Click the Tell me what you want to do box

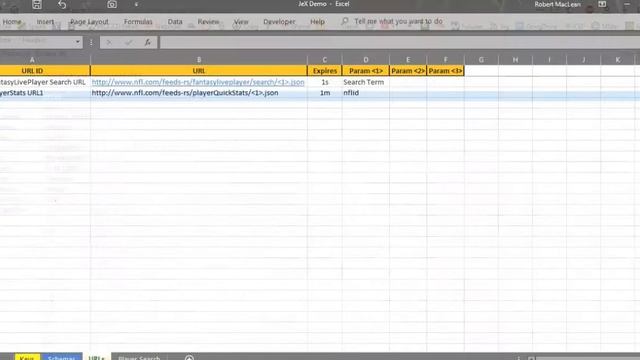[398, 21]
